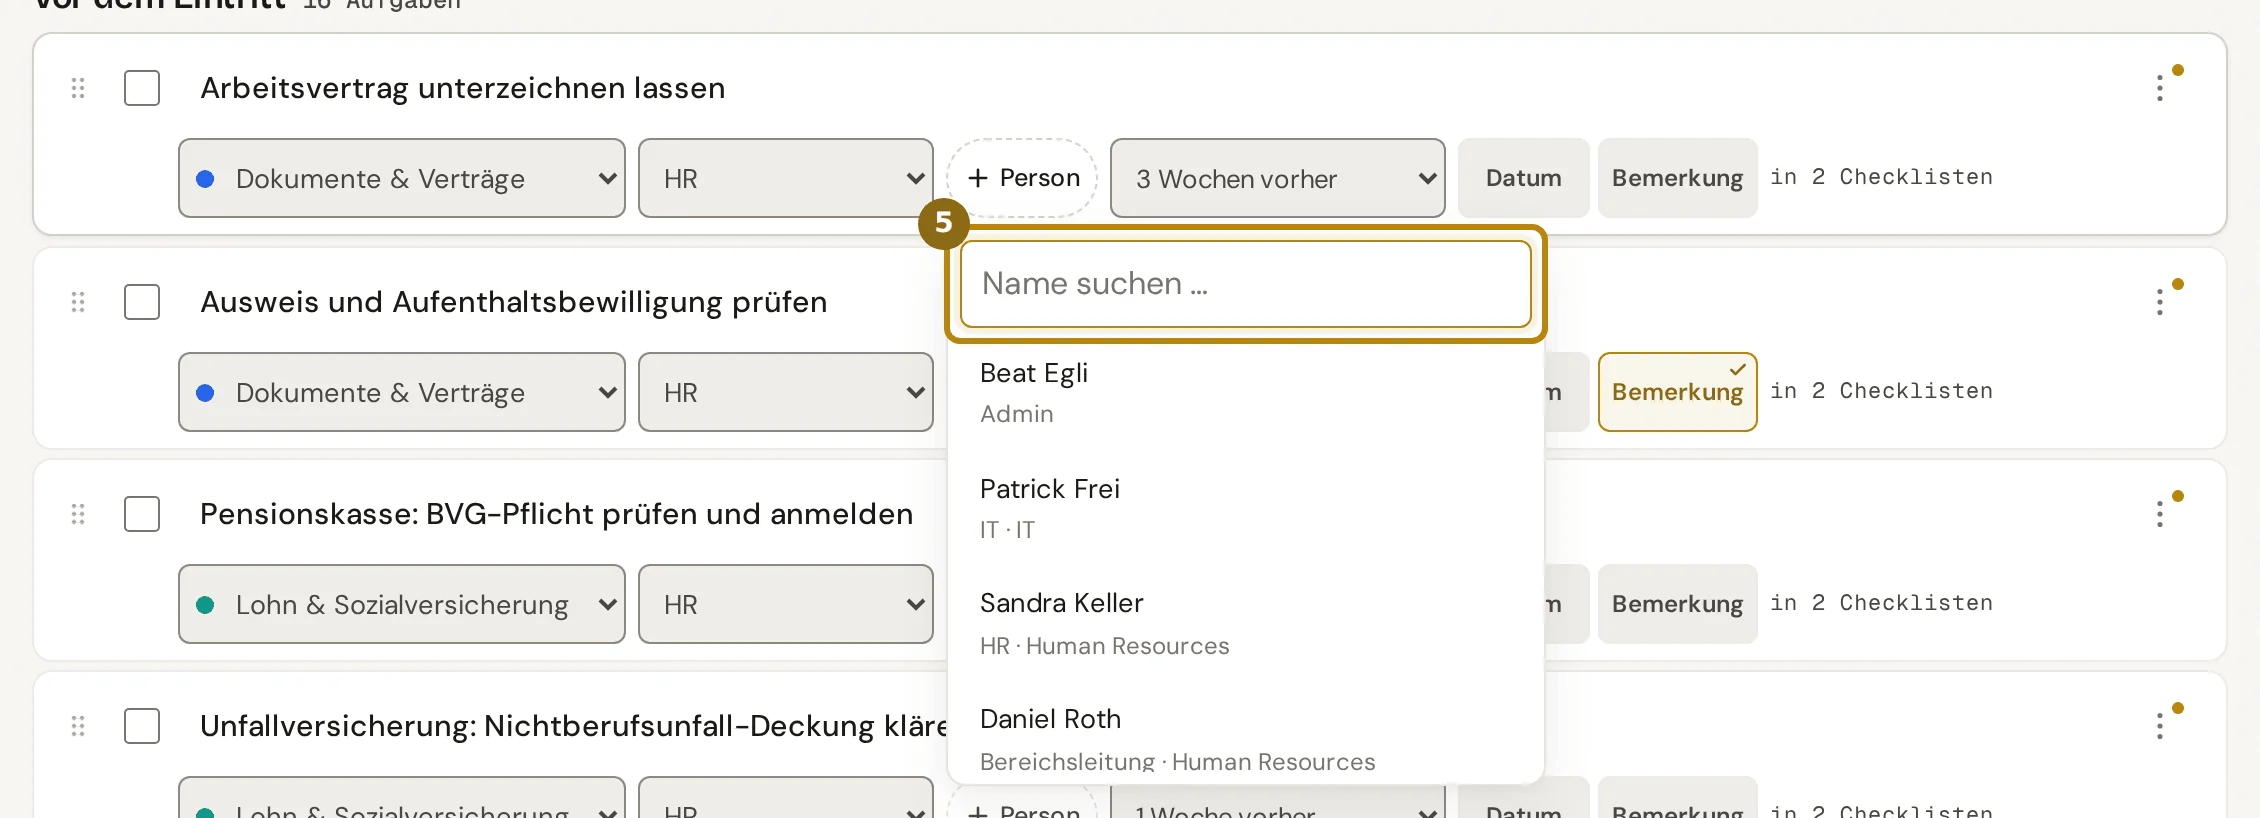
Task: Open the Dokumente & Verträge dropdown for Ausweis task
Action: click(x=402, y=392)
